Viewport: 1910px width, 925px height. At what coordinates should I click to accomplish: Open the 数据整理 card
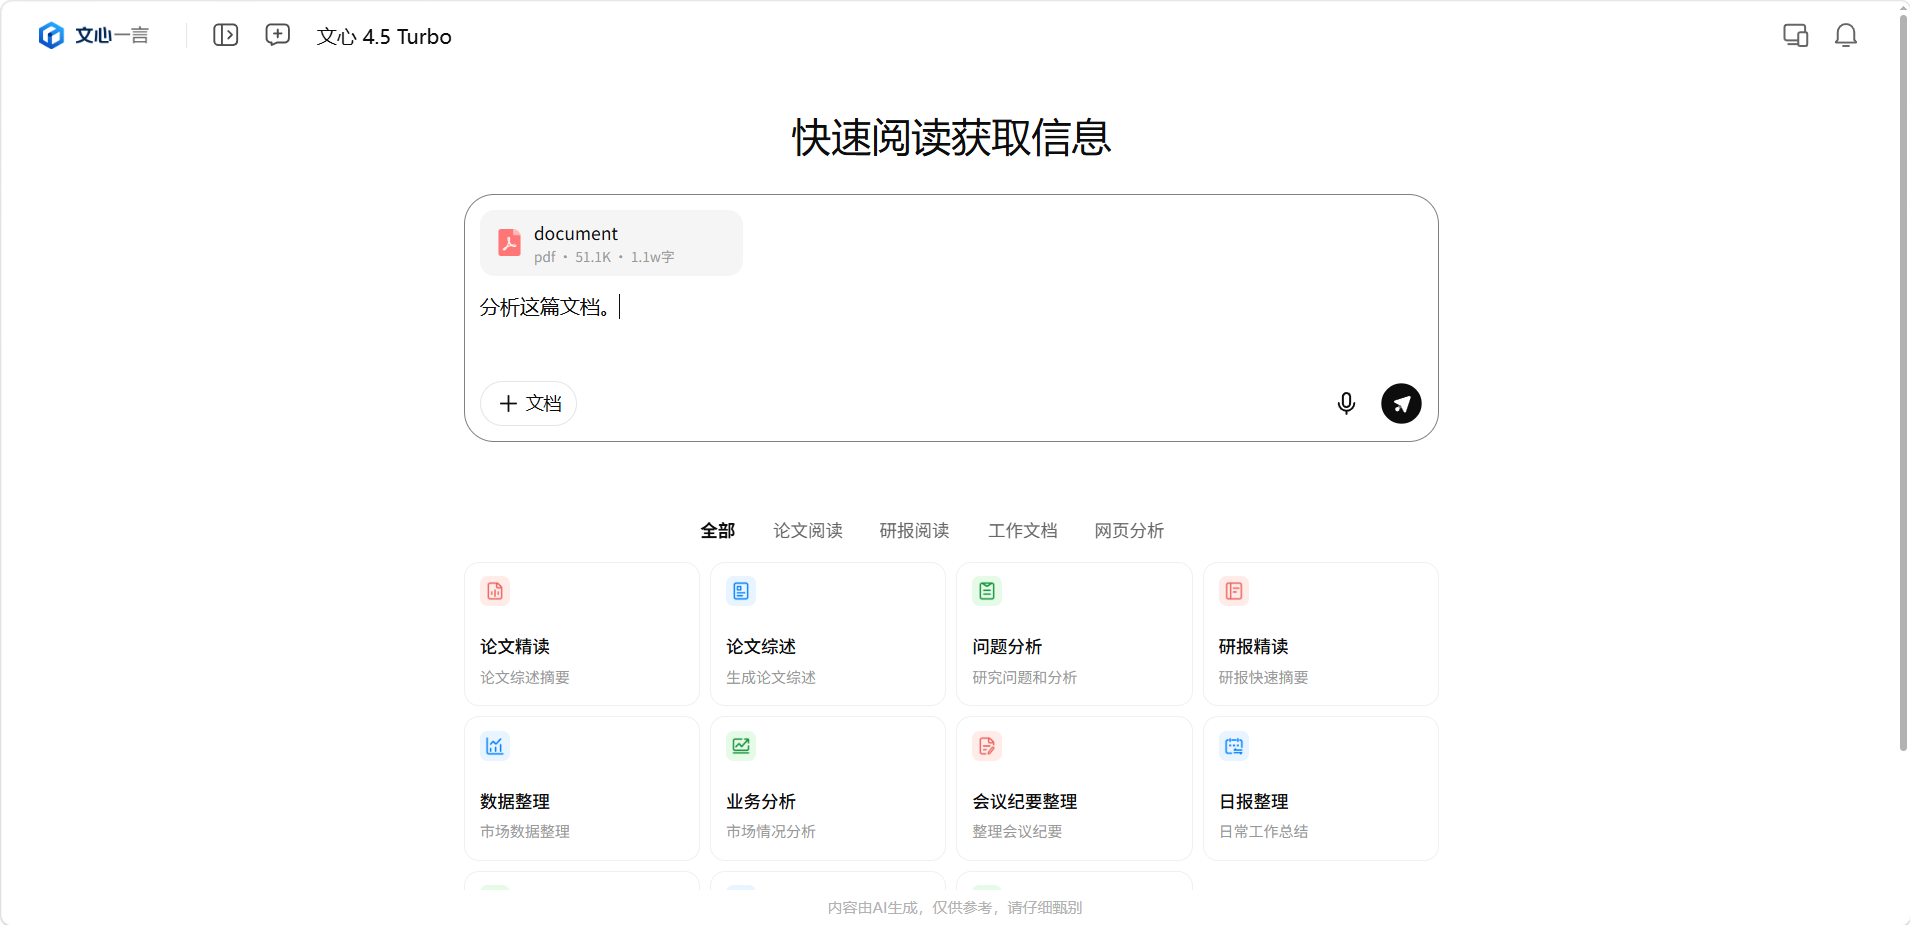(582, 788)
